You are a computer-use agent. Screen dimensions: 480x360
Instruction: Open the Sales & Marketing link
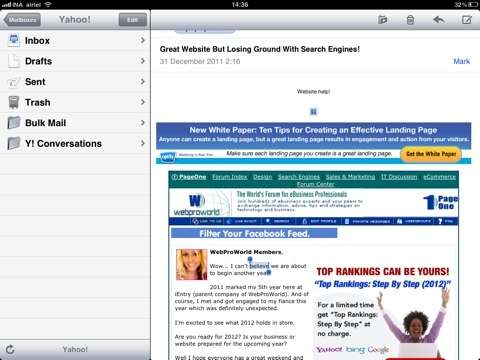(350, 177)
